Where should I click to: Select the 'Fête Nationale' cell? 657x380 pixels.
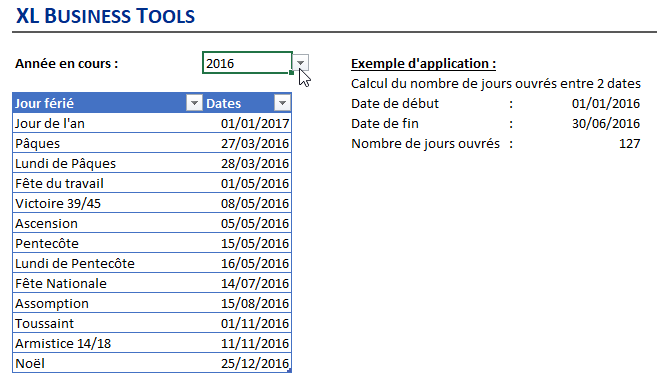[x=108, y=283]
